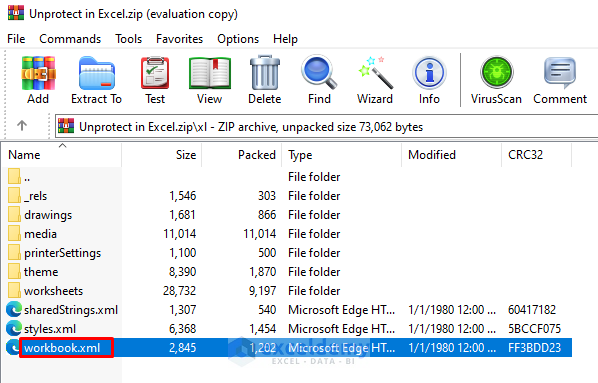
Task: Go up one level with the arrow
Action: tap(22, 126)
